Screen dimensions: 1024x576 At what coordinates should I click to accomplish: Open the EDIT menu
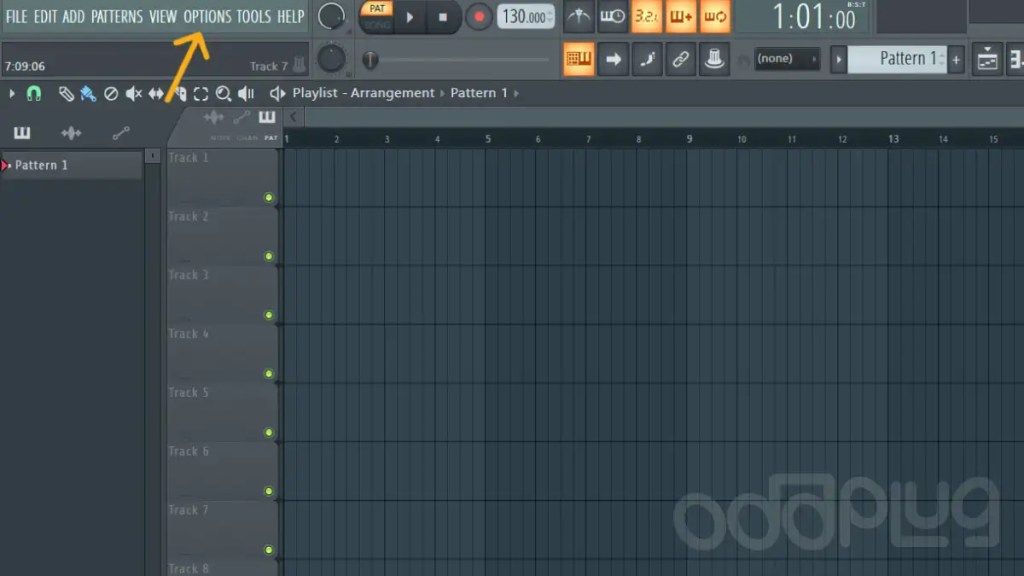[46, 16]
